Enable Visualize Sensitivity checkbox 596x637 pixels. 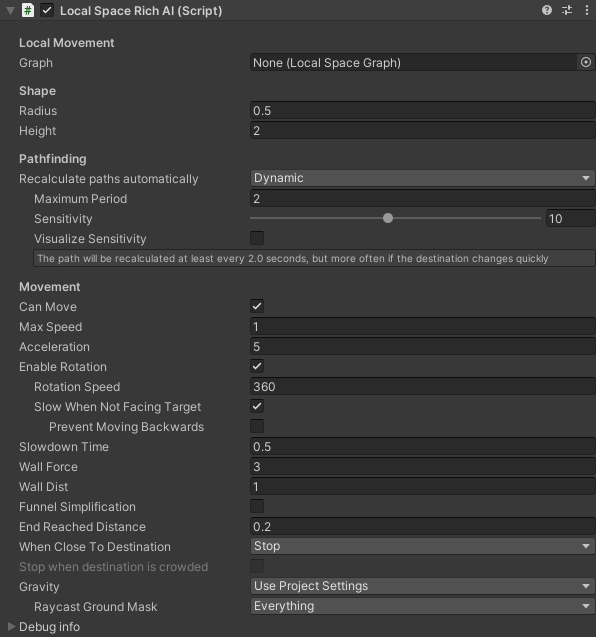(257, 238)
